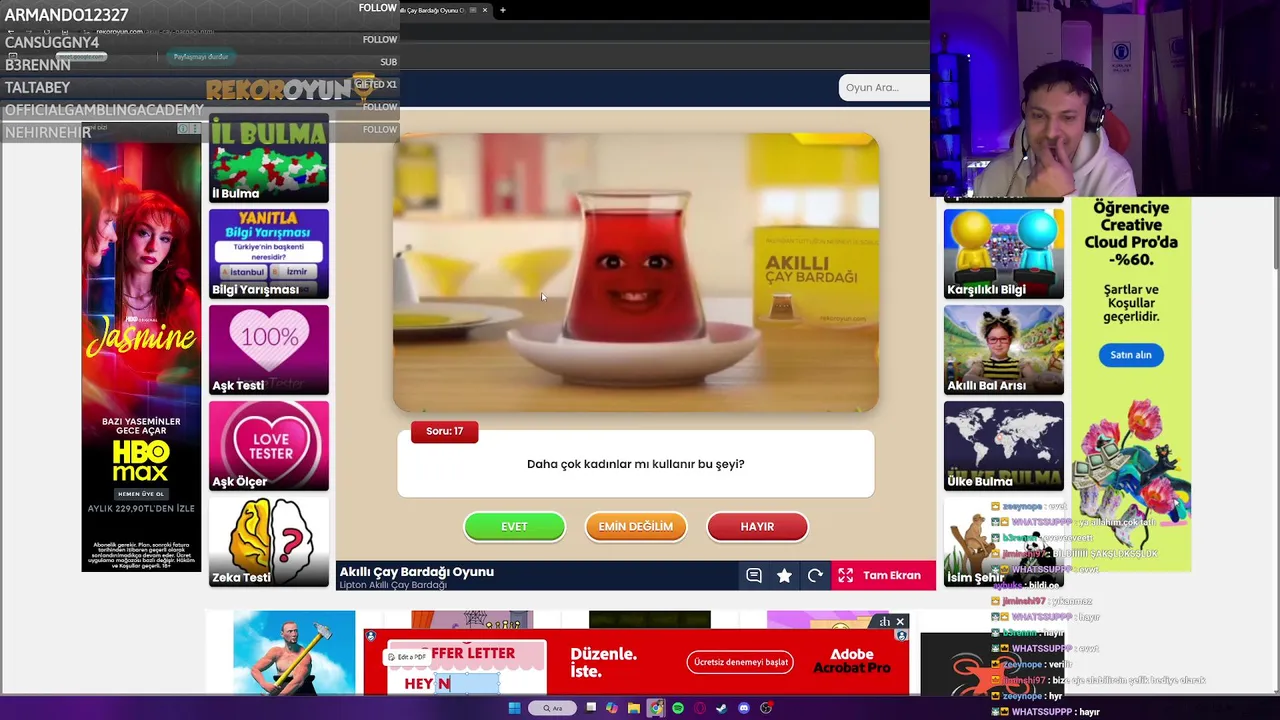The image size is (1280, 720).
Task: Open the Aşk Testi game thumbnail
Action: pos(269,350)
